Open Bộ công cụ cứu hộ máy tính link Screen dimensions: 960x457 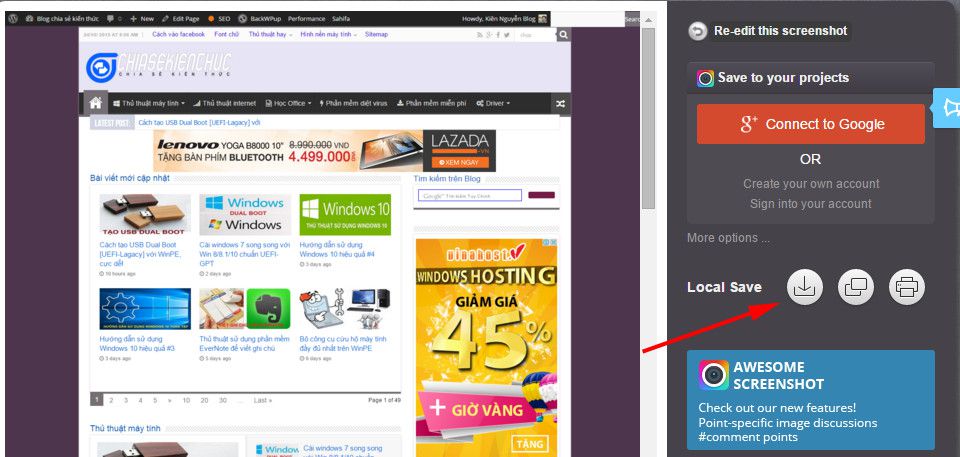click(343, 344)
